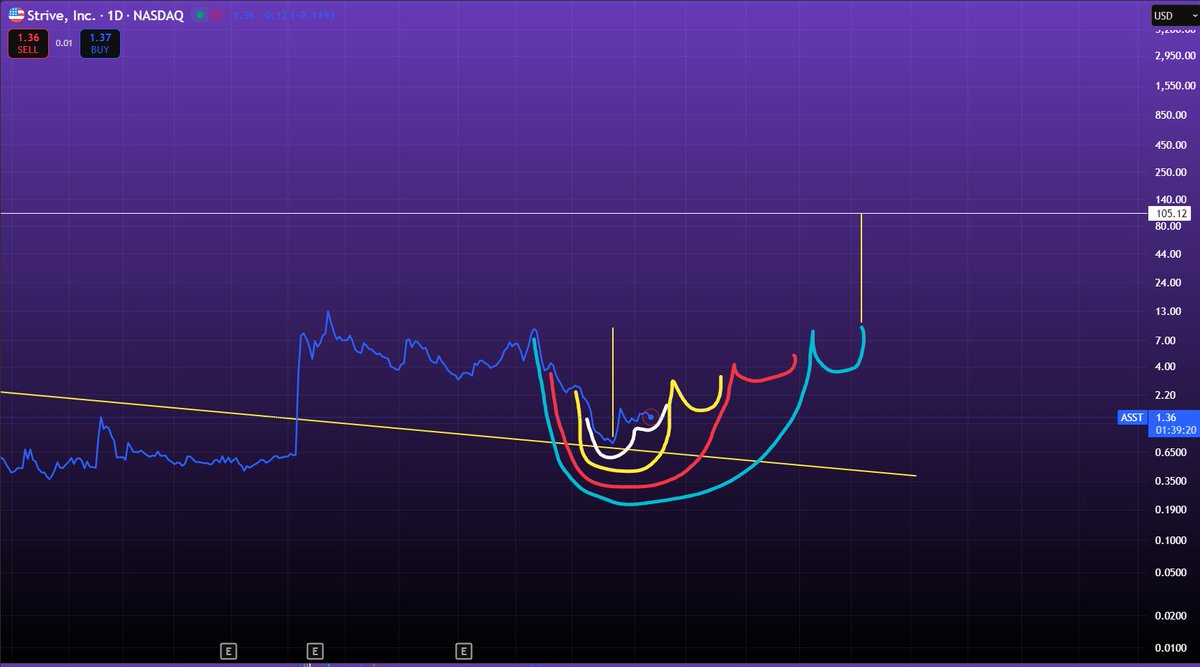Click the 450.00 price scale value
Screen dimensions: 1200x667
[1169, 144]
